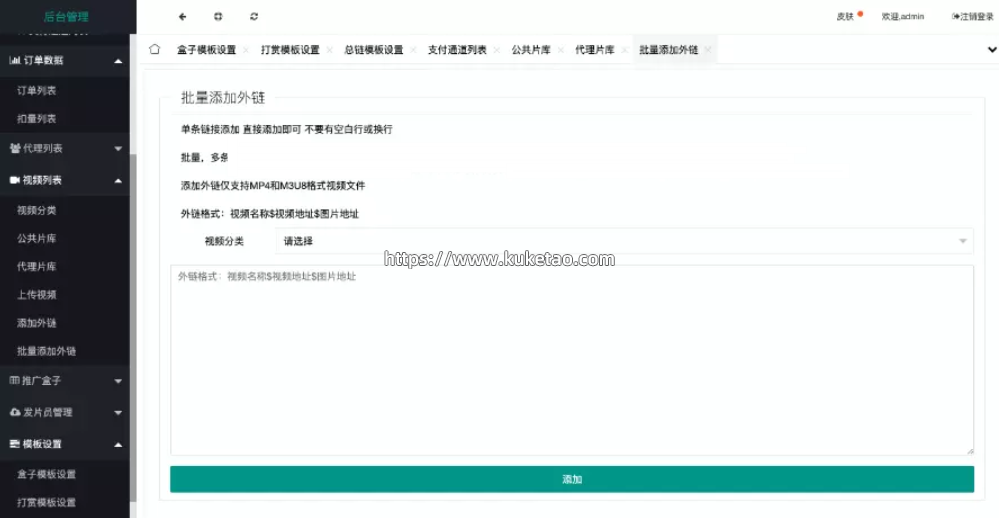Collapse the 模板设置 sidebar section
The image size is (999, 518).
click(x=64, y=444)
